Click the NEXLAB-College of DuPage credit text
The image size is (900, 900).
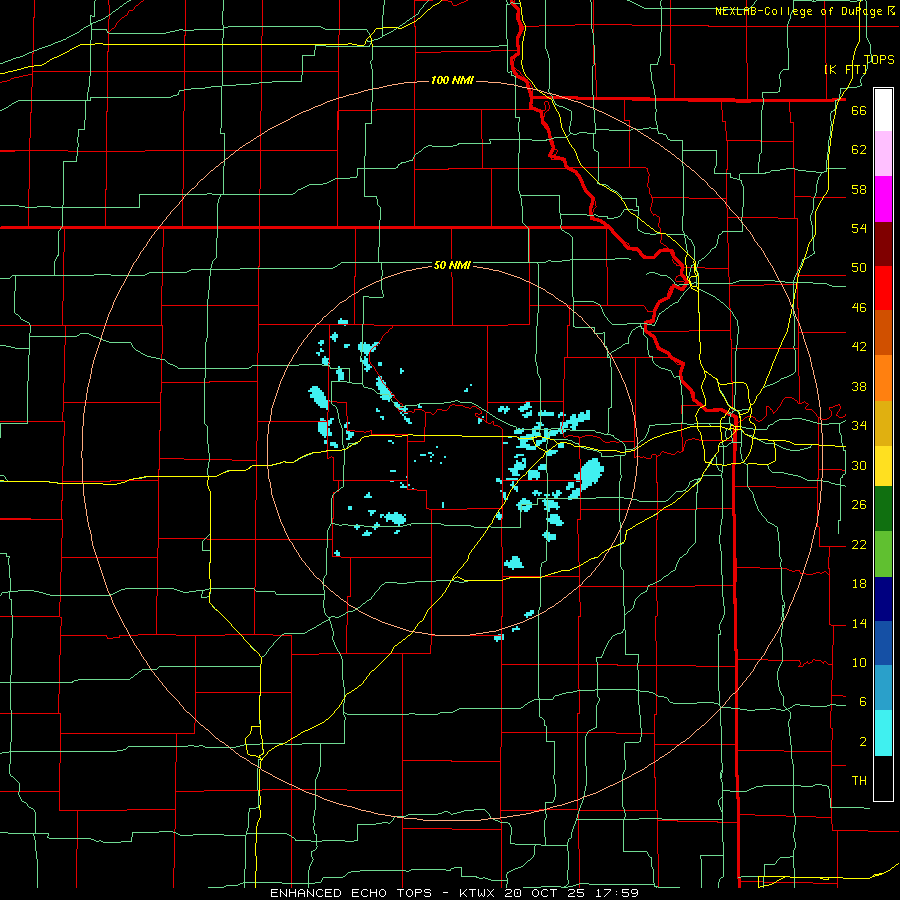[798, 11]
